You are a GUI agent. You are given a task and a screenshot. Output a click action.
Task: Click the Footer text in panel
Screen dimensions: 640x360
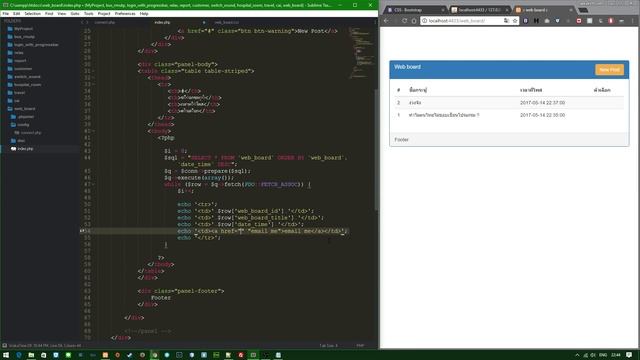pos(401,140)
